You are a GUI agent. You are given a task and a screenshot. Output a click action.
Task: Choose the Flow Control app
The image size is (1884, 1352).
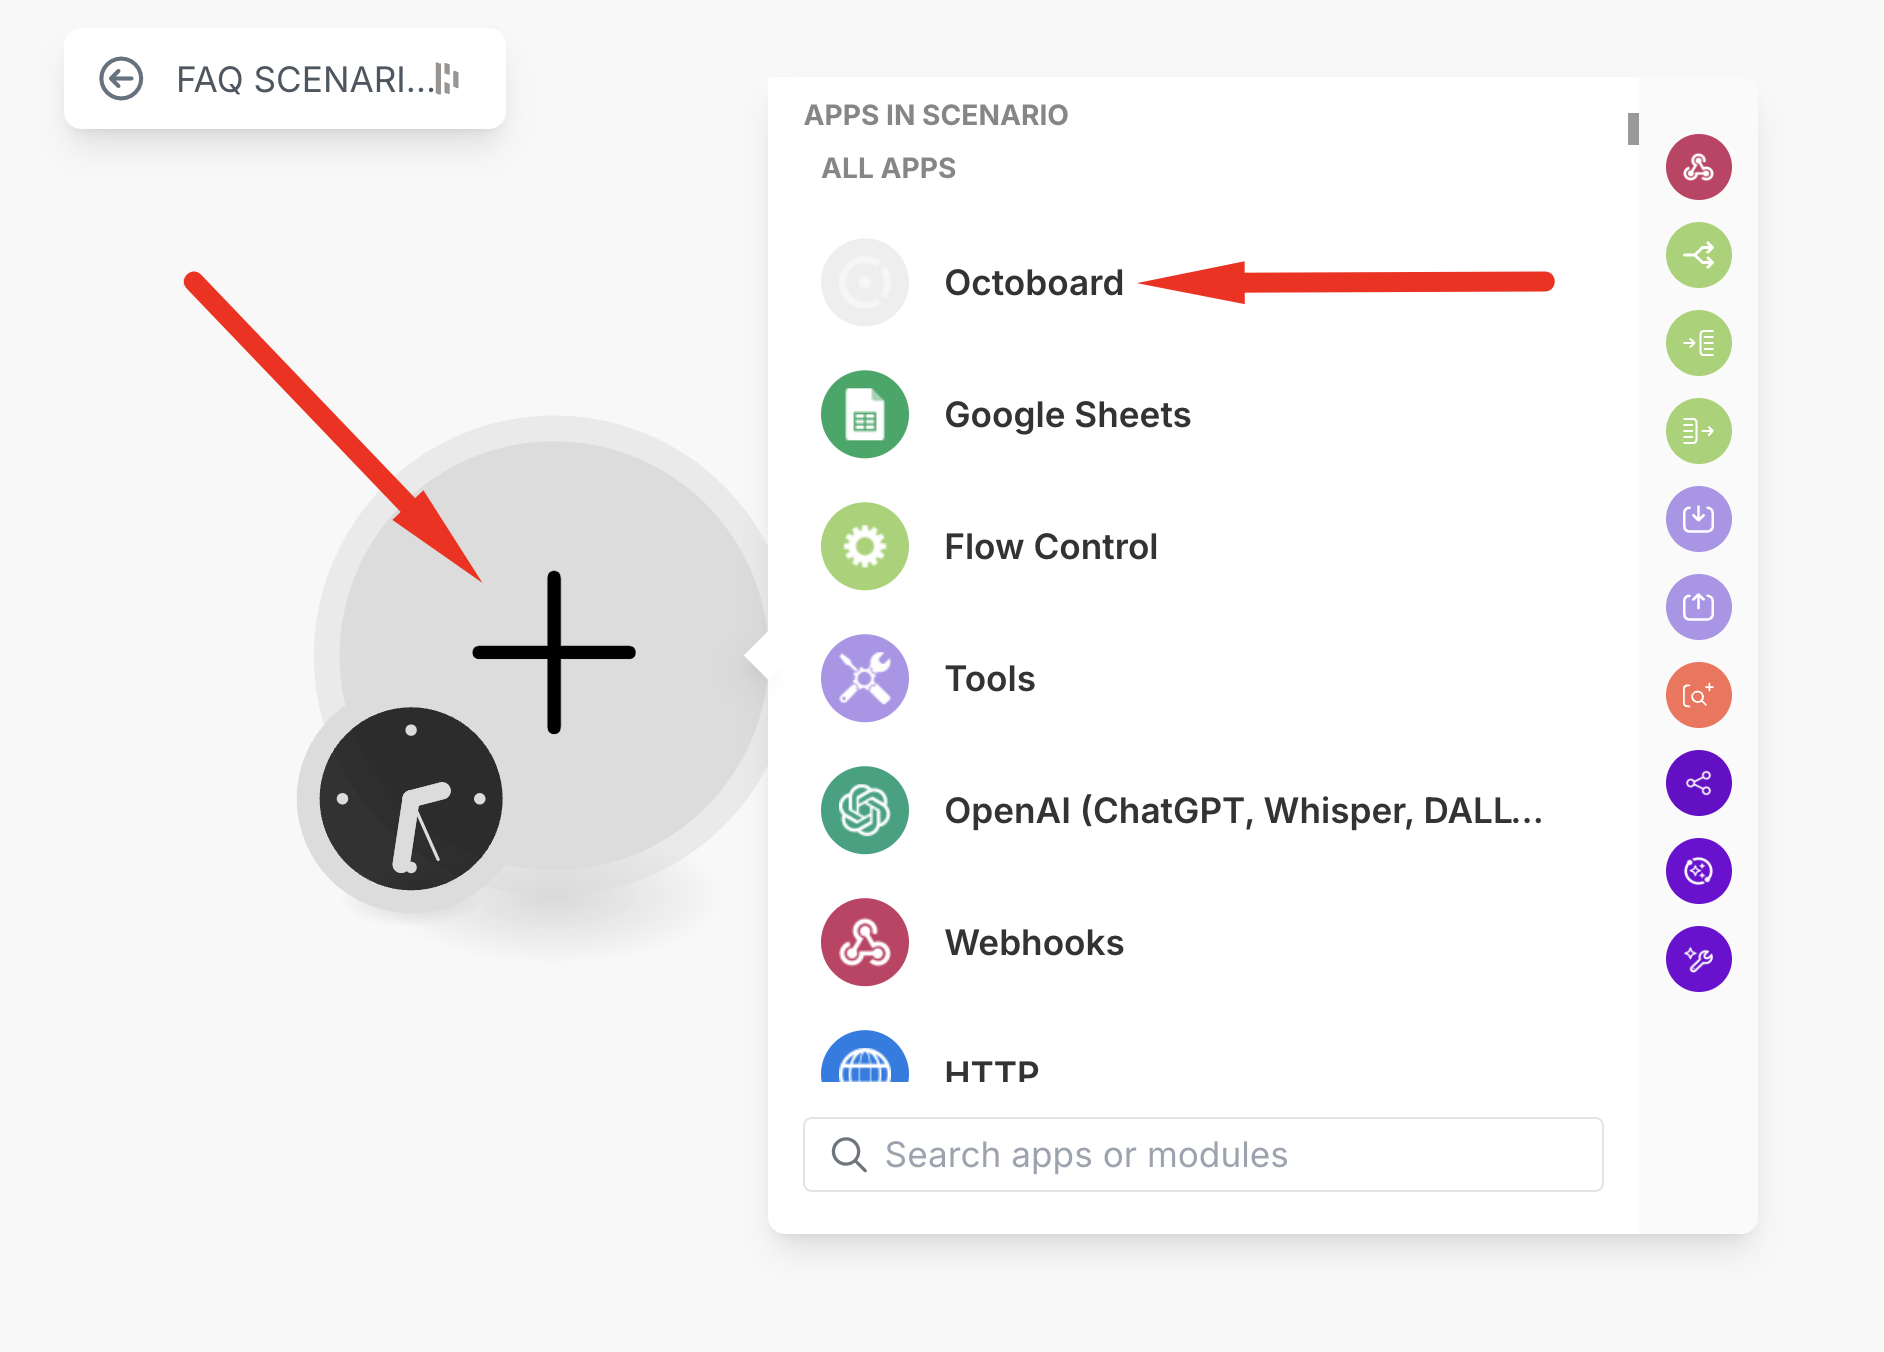(1050, 547)
